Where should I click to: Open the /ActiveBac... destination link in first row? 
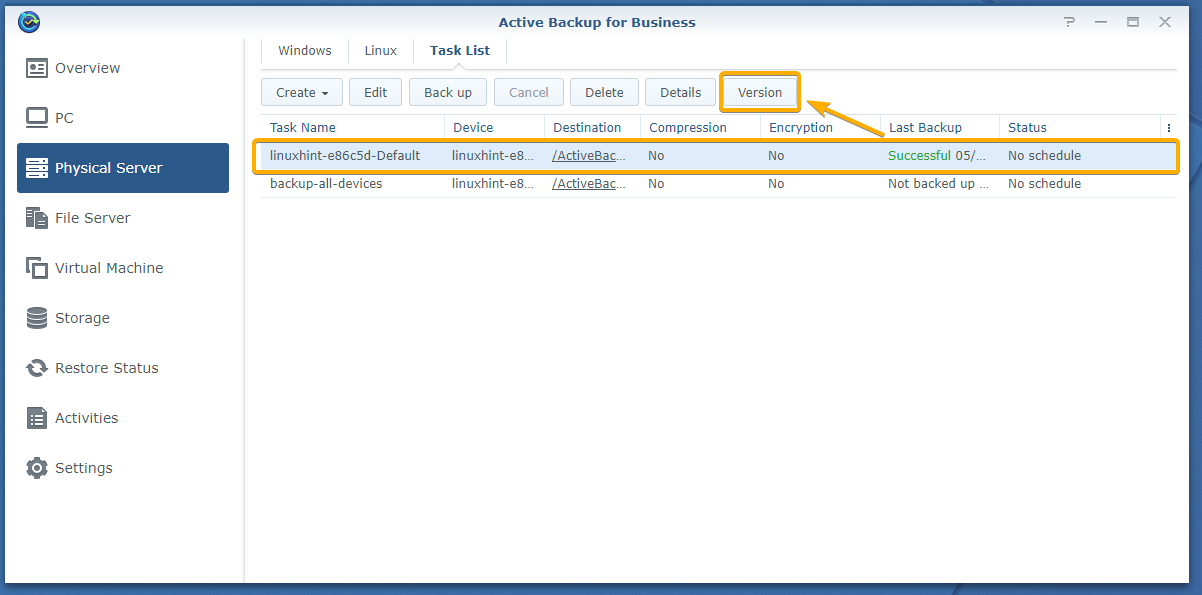[589, 156]
